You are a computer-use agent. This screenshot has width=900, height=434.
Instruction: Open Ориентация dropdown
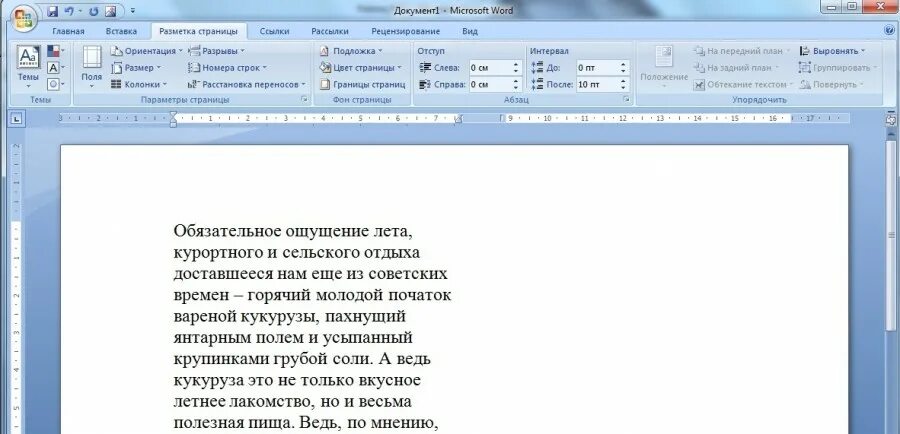pos(146,51)
